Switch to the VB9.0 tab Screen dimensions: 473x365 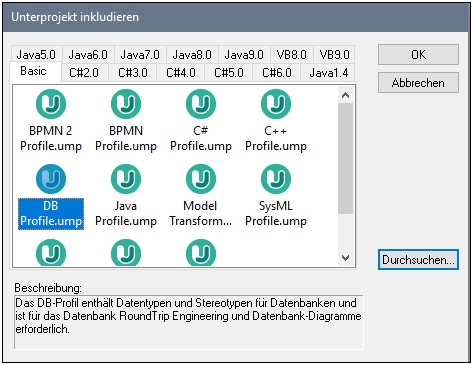click(x=334, y=55)
